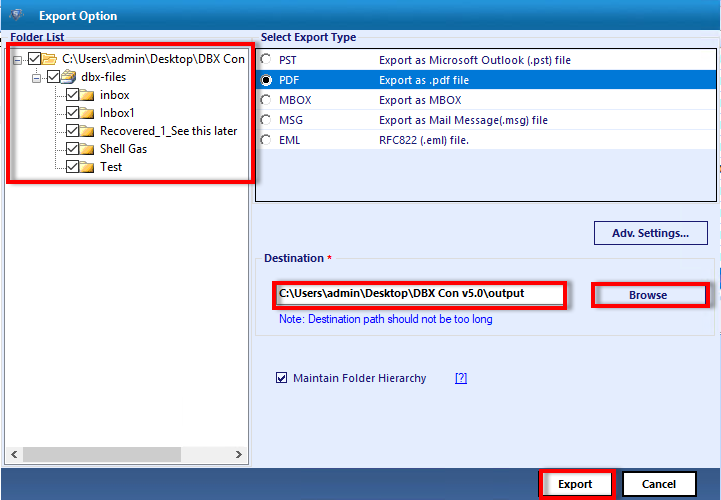The width and height of the screenshot is (721, 500).
Task: Choose the MSG Mail Message export row
Action: [486, 120]
